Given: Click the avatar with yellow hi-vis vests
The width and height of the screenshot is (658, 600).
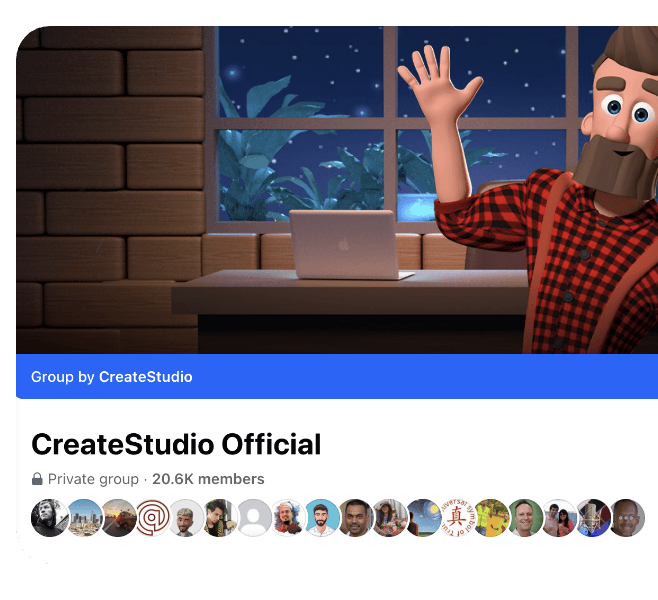Looking at the screenshot, I should tap(491, 518).
